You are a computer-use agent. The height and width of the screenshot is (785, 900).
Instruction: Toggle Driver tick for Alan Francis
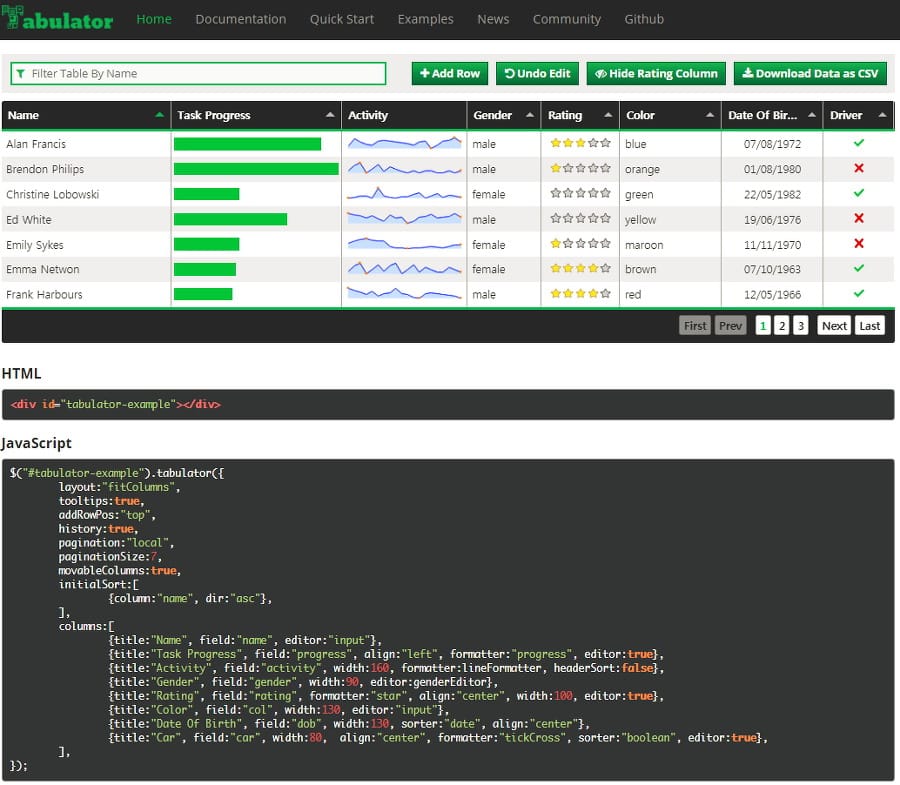[858, 144]
